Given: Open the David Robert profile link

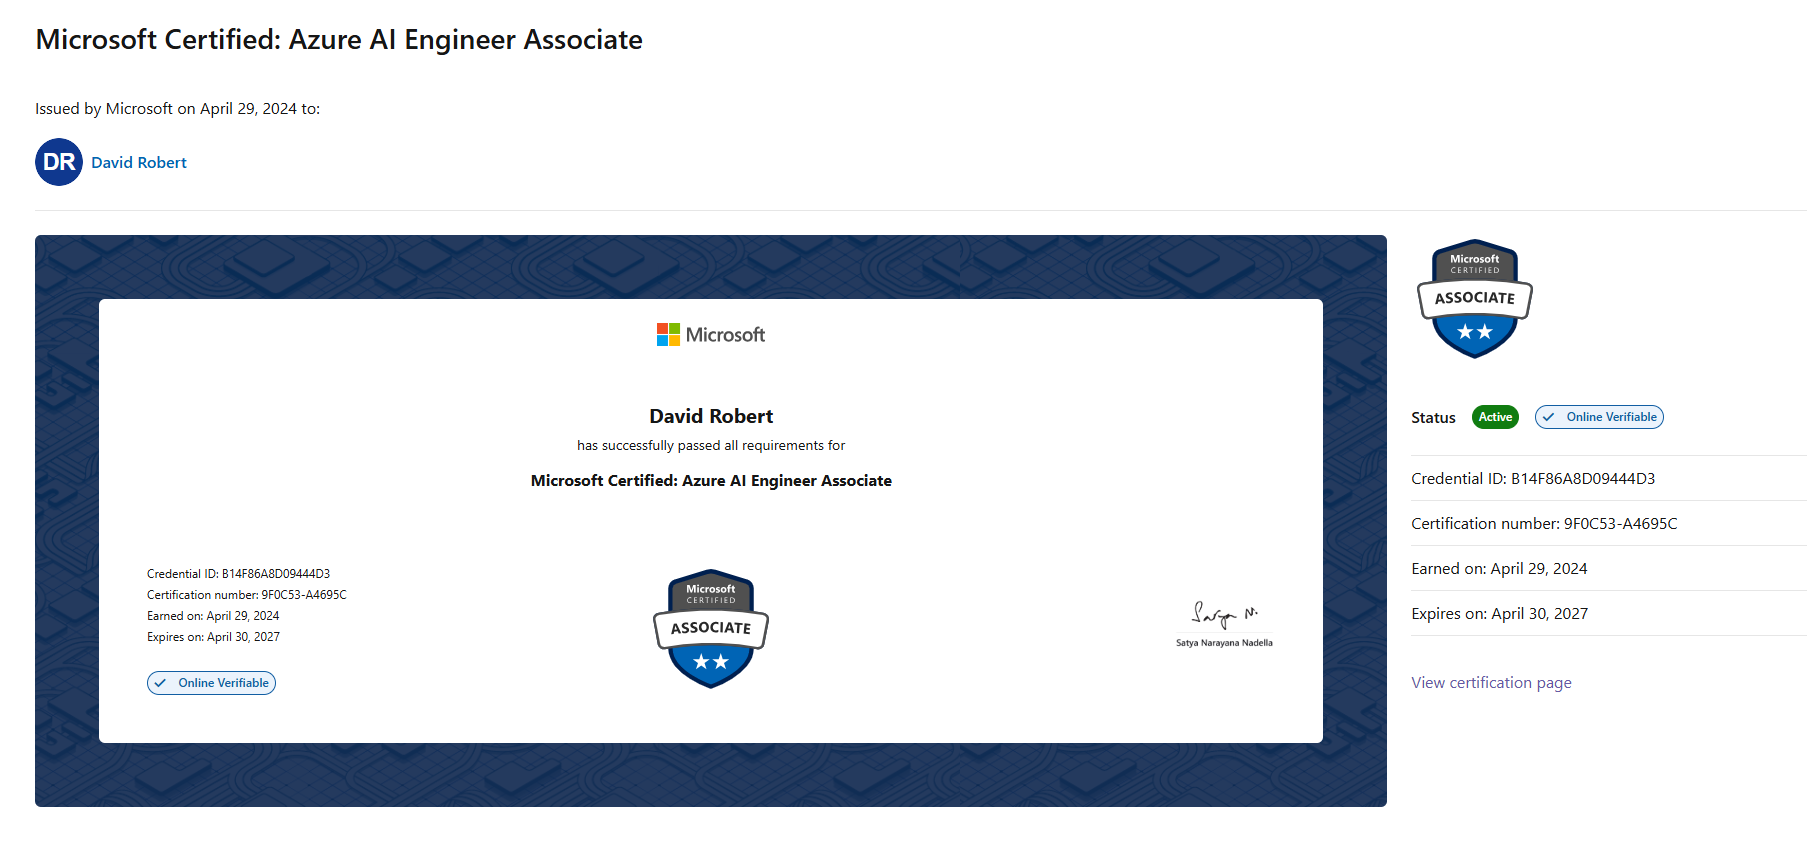Looking at the screenshot, I should point(139,162).
